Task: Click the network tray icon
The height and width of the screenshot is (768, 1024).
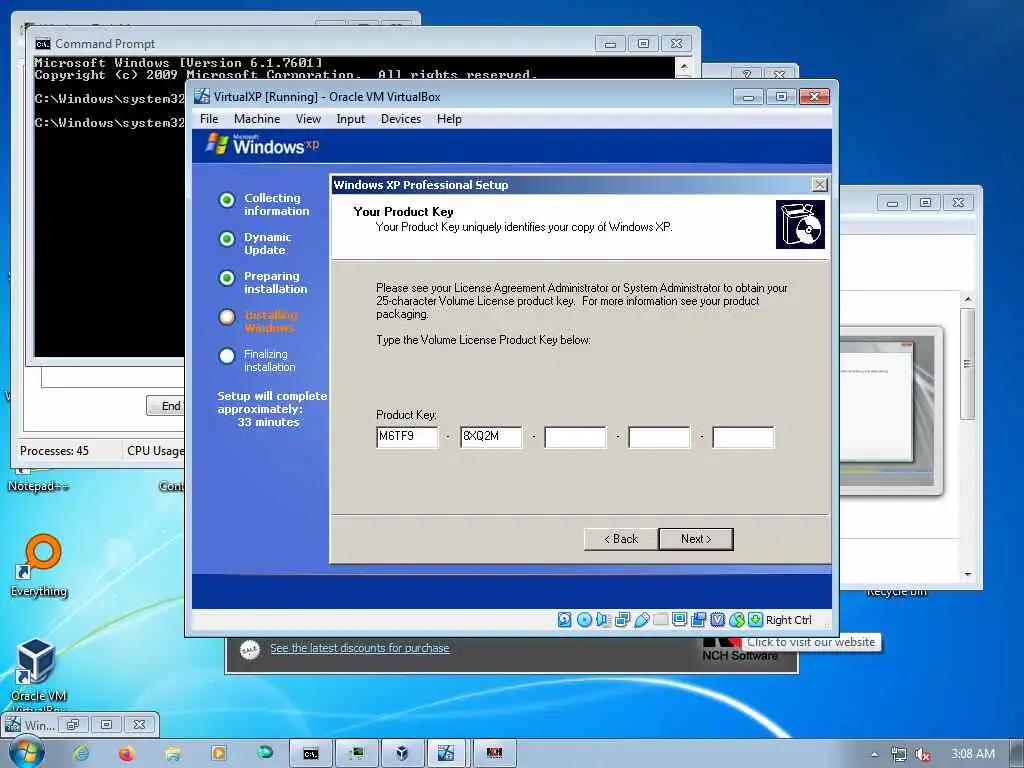Action: 899,754
